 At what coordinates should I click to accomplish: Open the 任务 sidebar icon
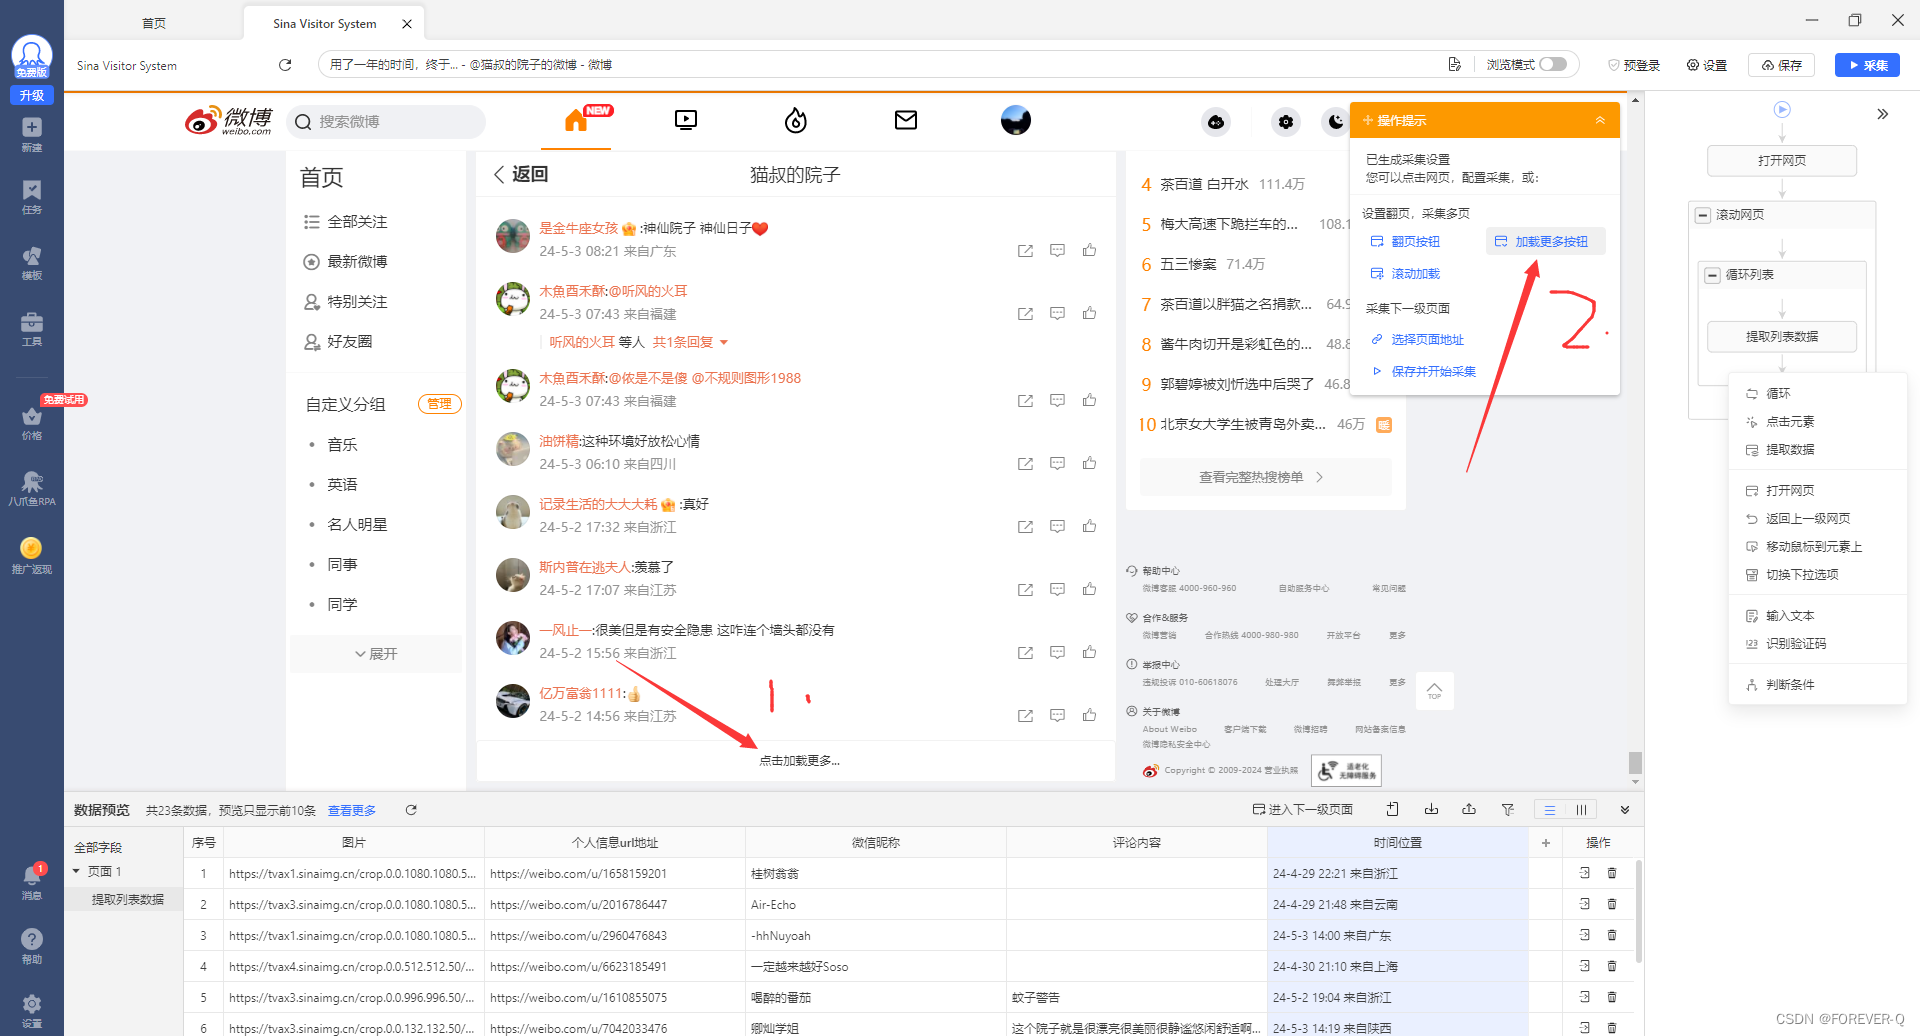click(x=32, y=197)
